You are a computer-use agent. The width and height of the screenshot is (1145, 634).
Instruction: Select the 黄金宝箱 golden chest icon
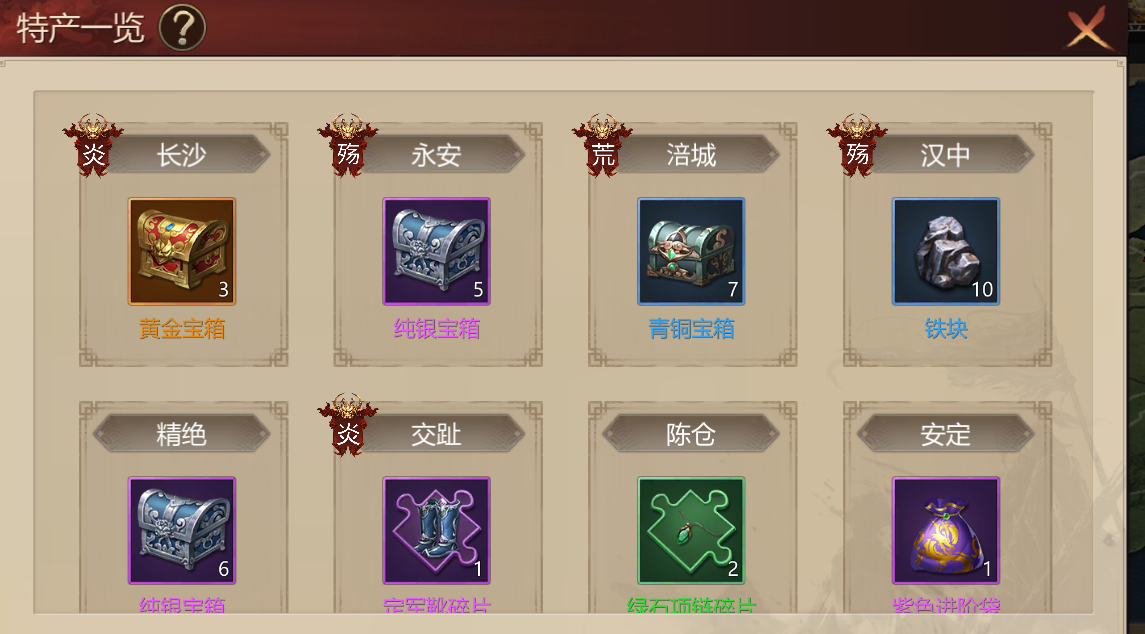(182, 251)
